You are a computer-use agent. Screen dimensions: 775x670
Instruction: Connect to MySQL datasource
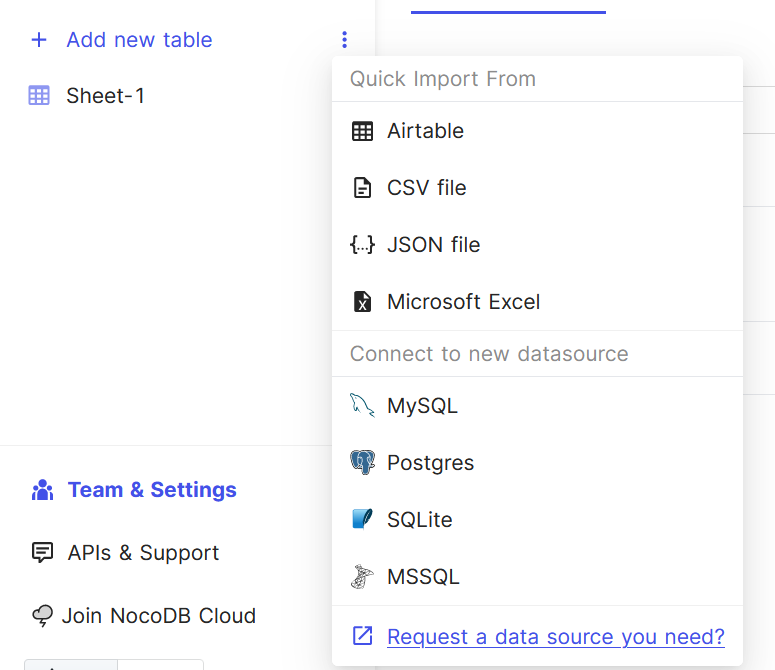[x=537, y=406]
